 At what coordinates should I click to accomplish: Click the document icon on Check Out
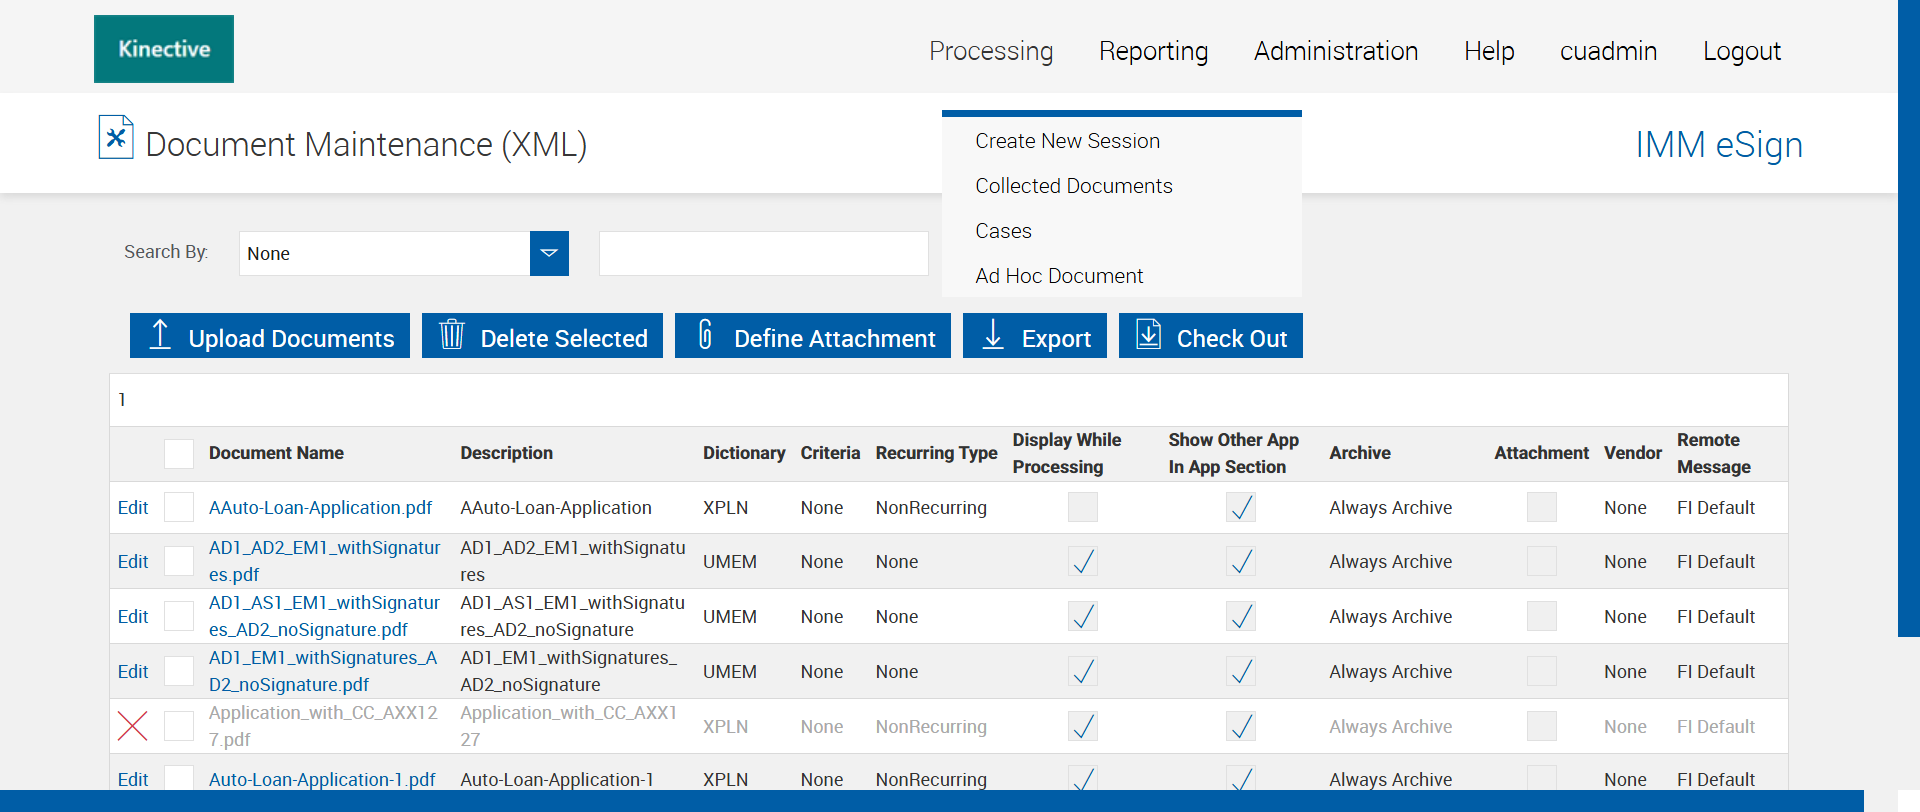[x=1149, y=335]
